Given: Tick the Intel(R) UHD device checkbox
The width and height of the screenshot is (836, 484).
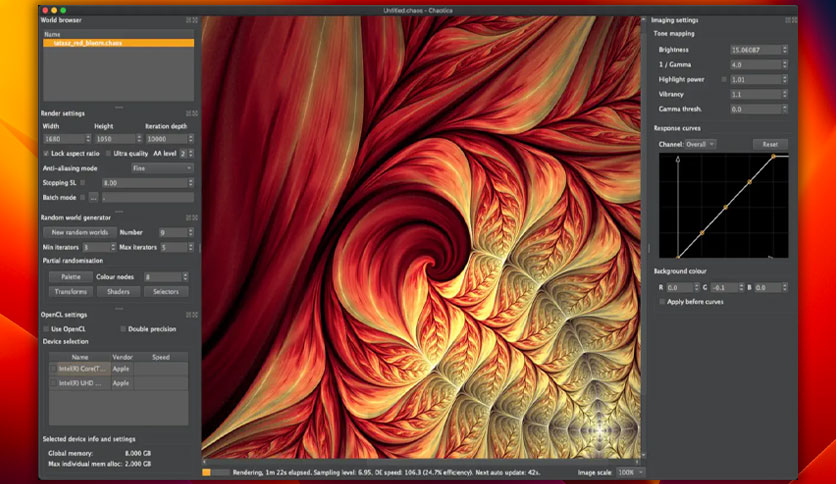Looking at the screenshot, I should pyautogui.click(x=53, y=383).
